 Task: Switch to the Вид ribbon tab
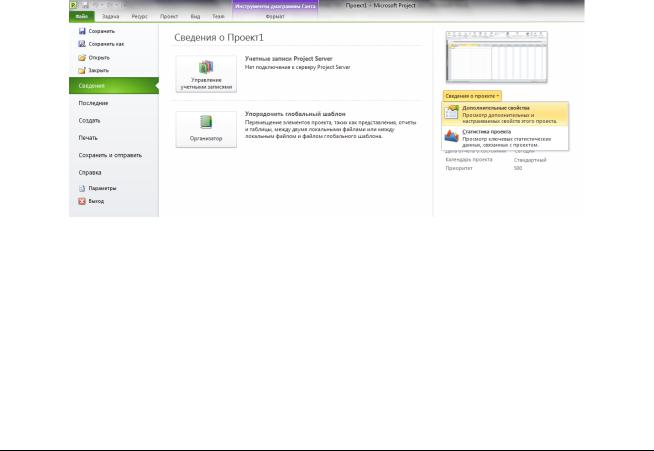click(195, 16)
